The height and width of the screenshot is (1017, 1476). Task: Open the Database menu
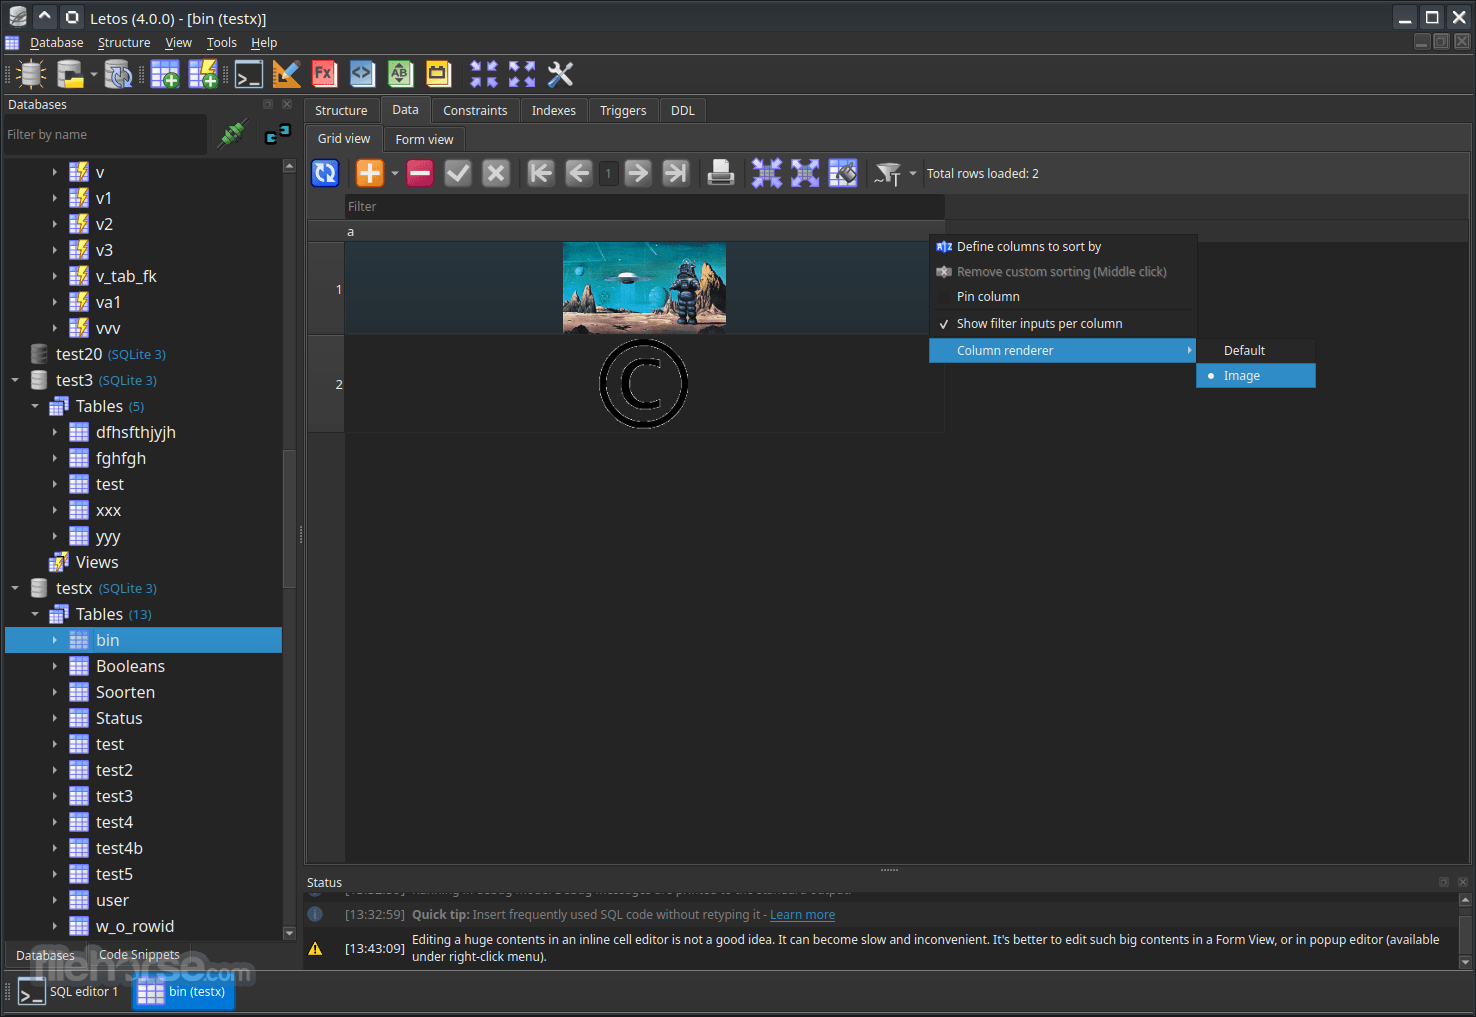[56, 43]
